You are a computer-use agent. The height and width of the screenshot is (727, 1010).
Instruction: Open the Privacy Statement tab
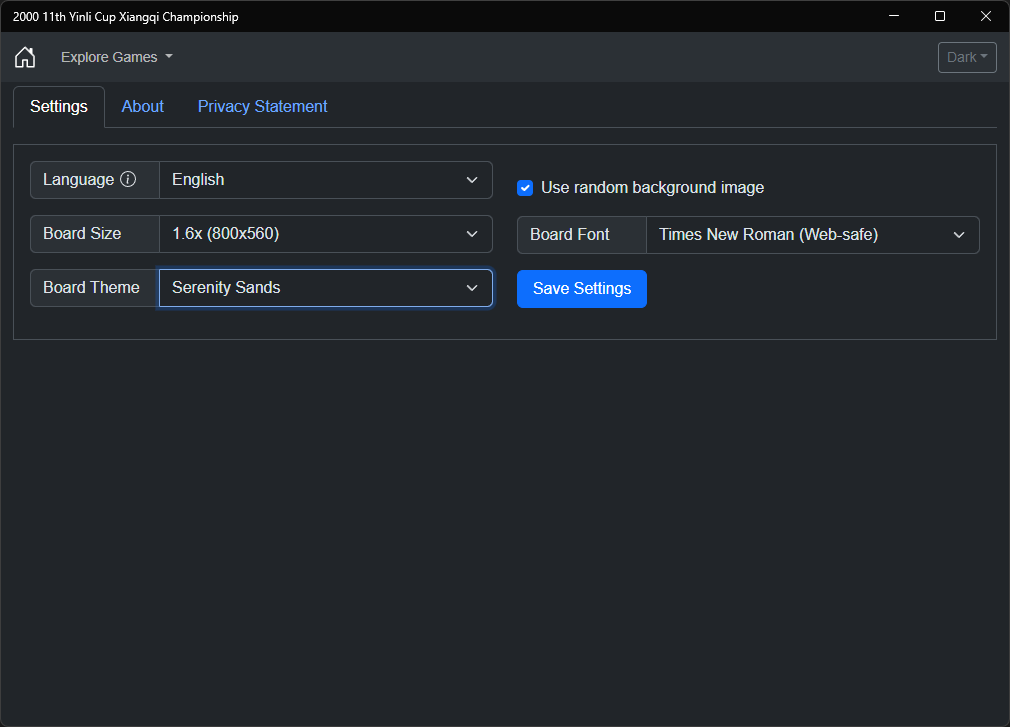pos(262,106)
